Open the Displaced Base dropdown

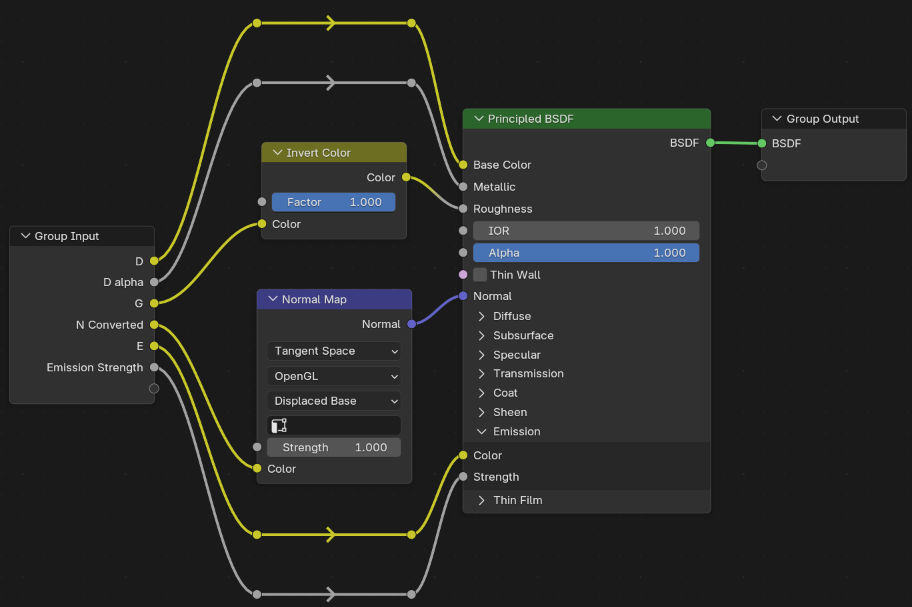334,401
